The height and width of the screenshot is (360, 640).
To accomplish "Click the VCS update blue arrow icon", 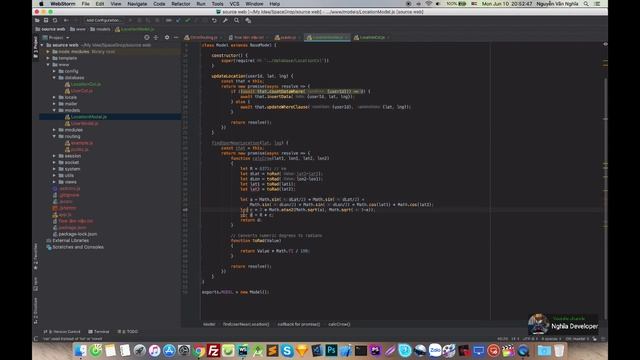I will coord(178,20).
